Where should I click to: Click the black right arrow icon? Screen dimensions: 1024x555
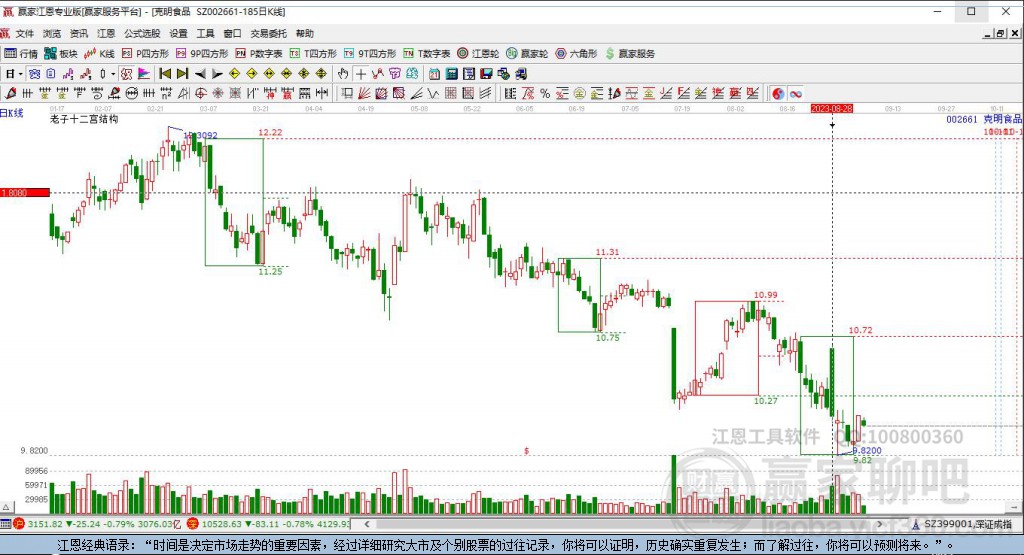coord(217,74)
